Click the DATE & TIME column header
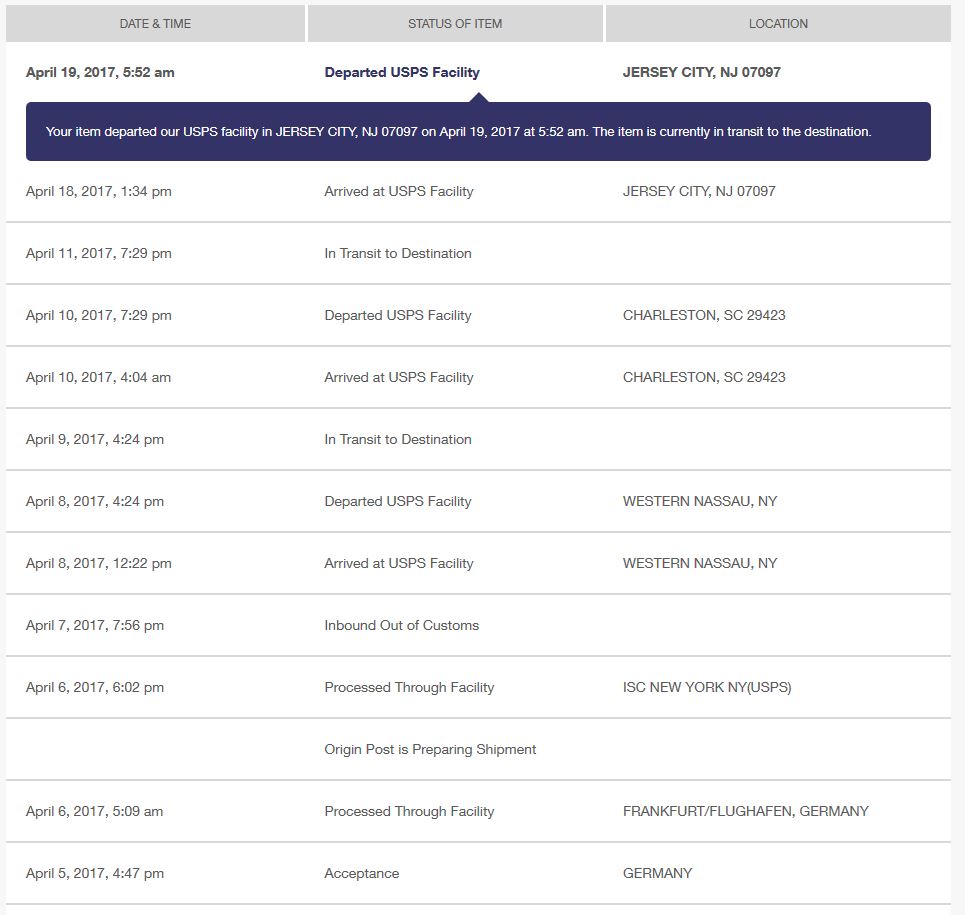This screenshot has height=915, width=965. coord(155,23)
